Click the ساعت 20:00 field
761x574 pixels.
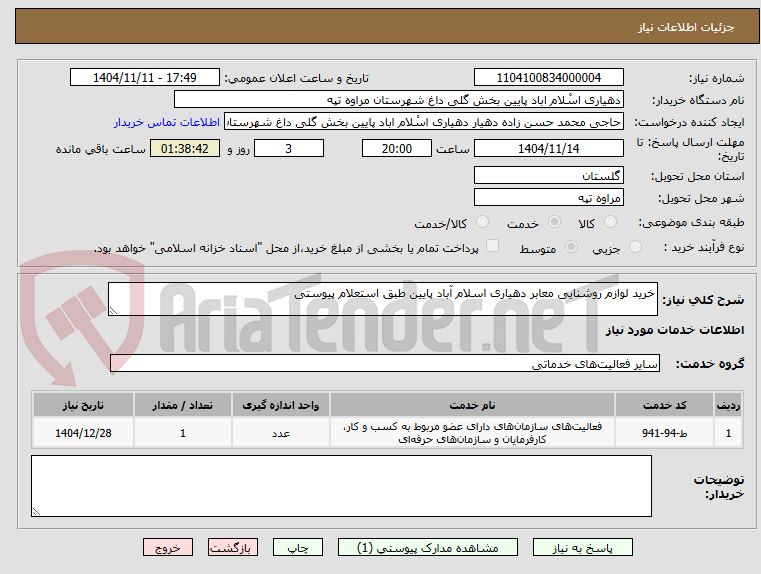(x=397, y=148)
